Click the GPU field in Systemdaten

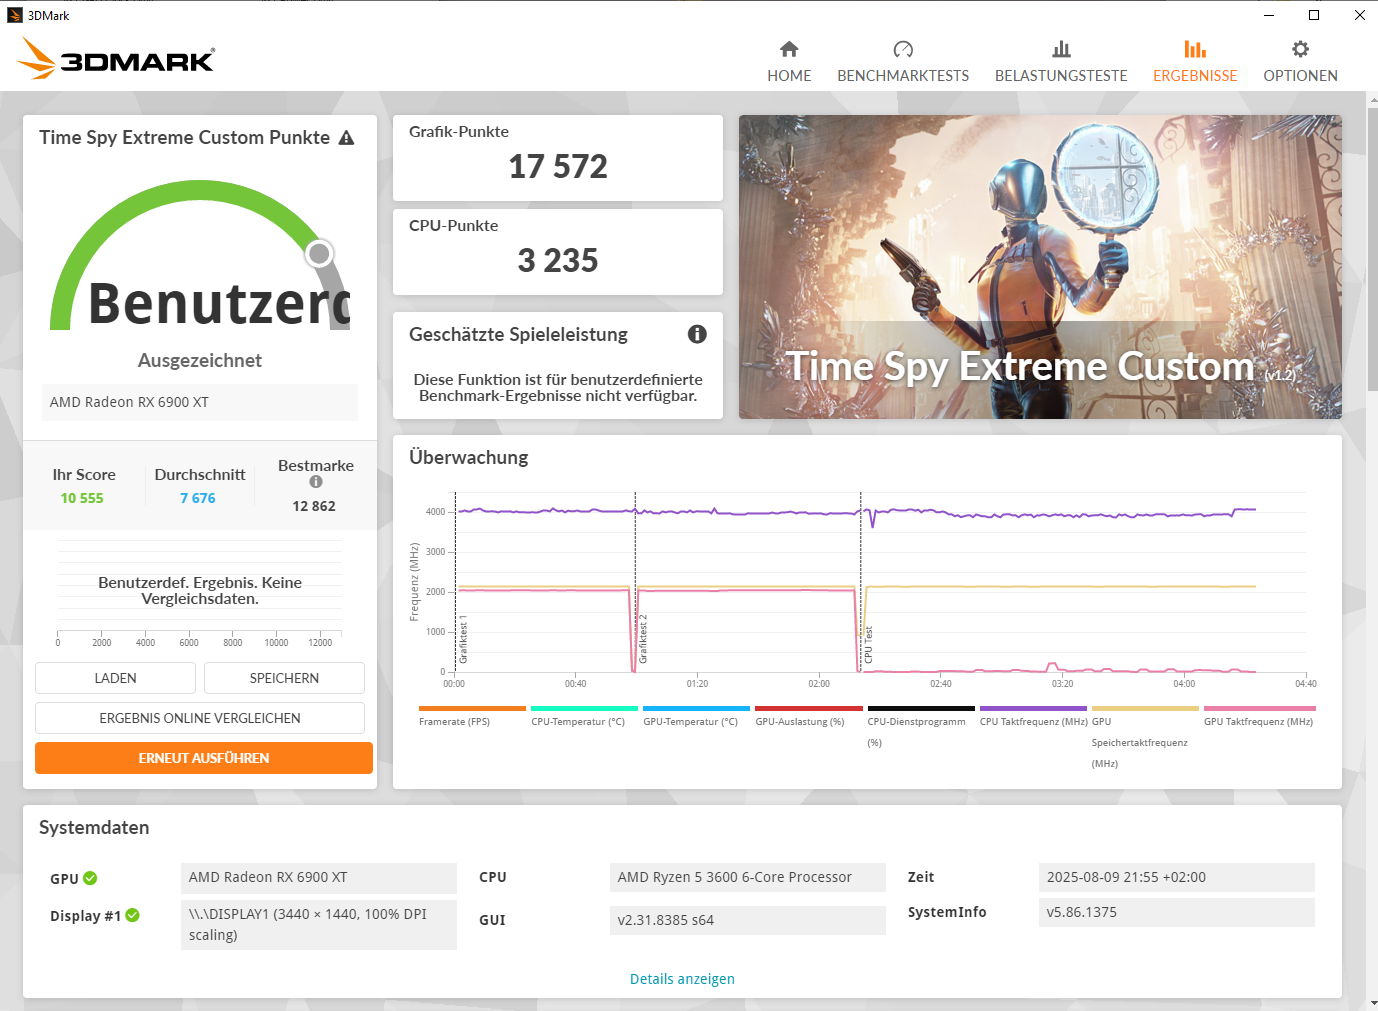319,877
